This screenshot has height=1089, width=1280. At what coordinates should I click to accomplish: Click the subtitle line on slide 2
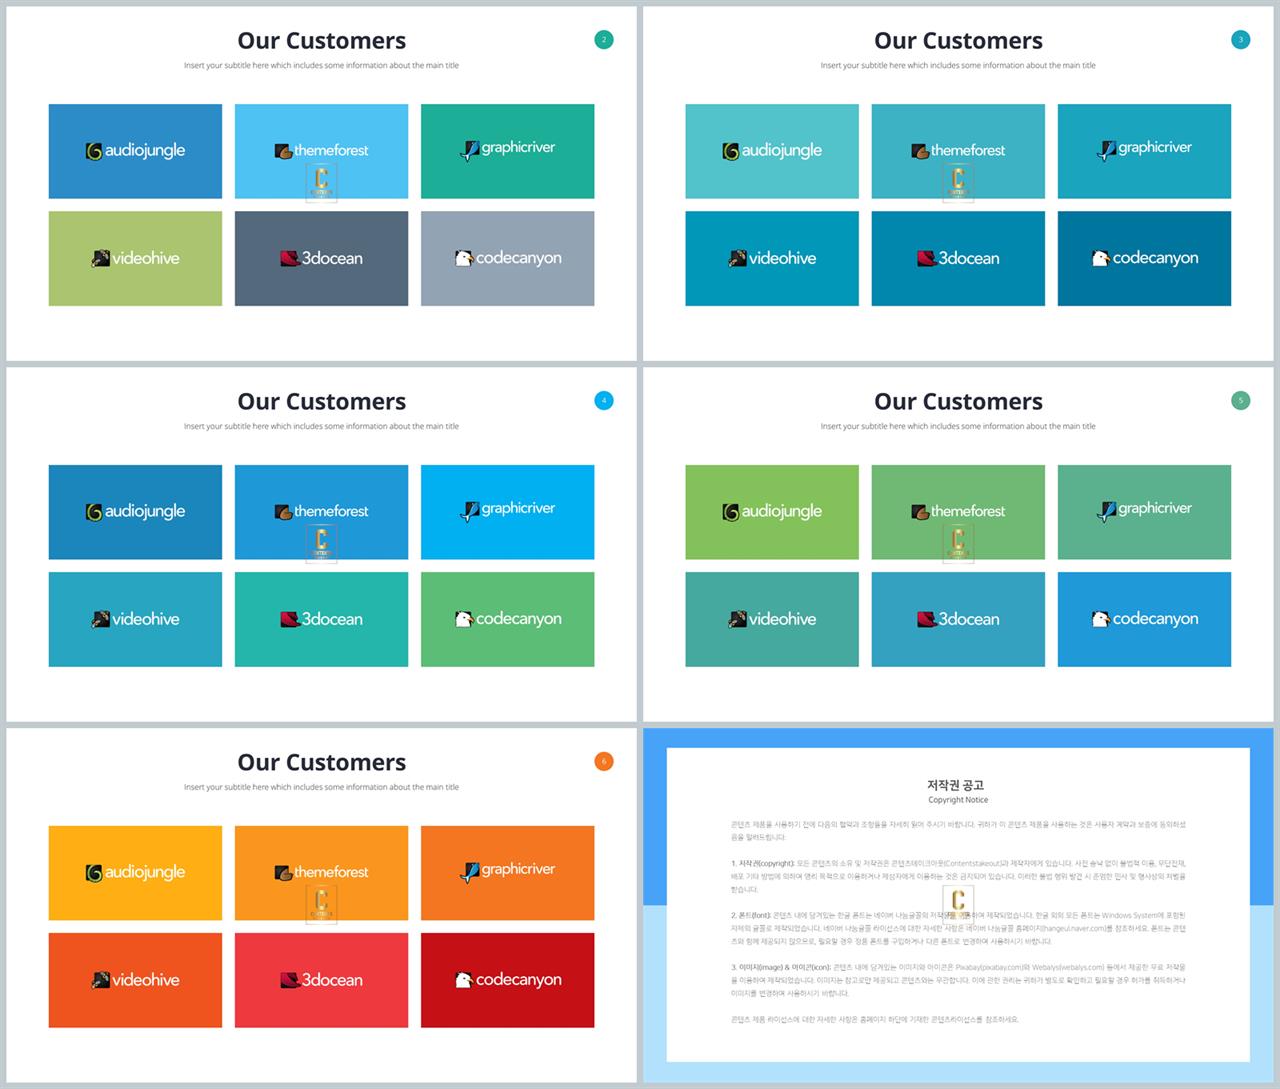pos(321,66)
